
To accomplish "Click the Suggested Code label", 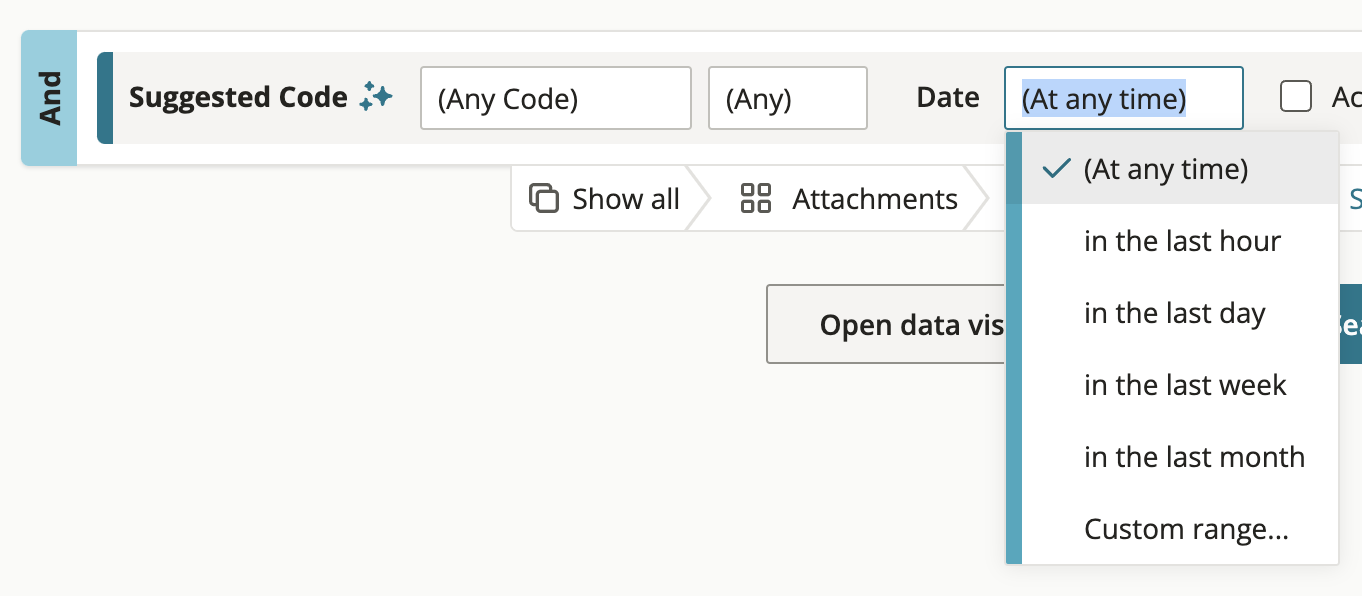I will [238, 97].
